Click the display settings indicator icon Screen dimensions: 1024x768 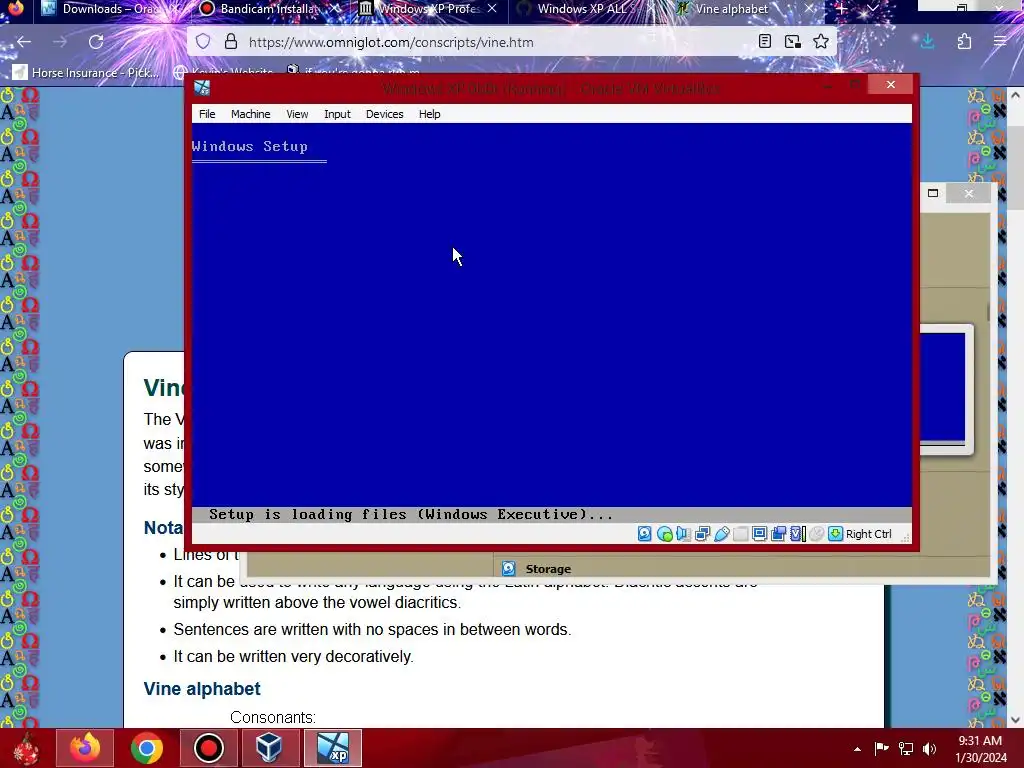pos(760,534)
